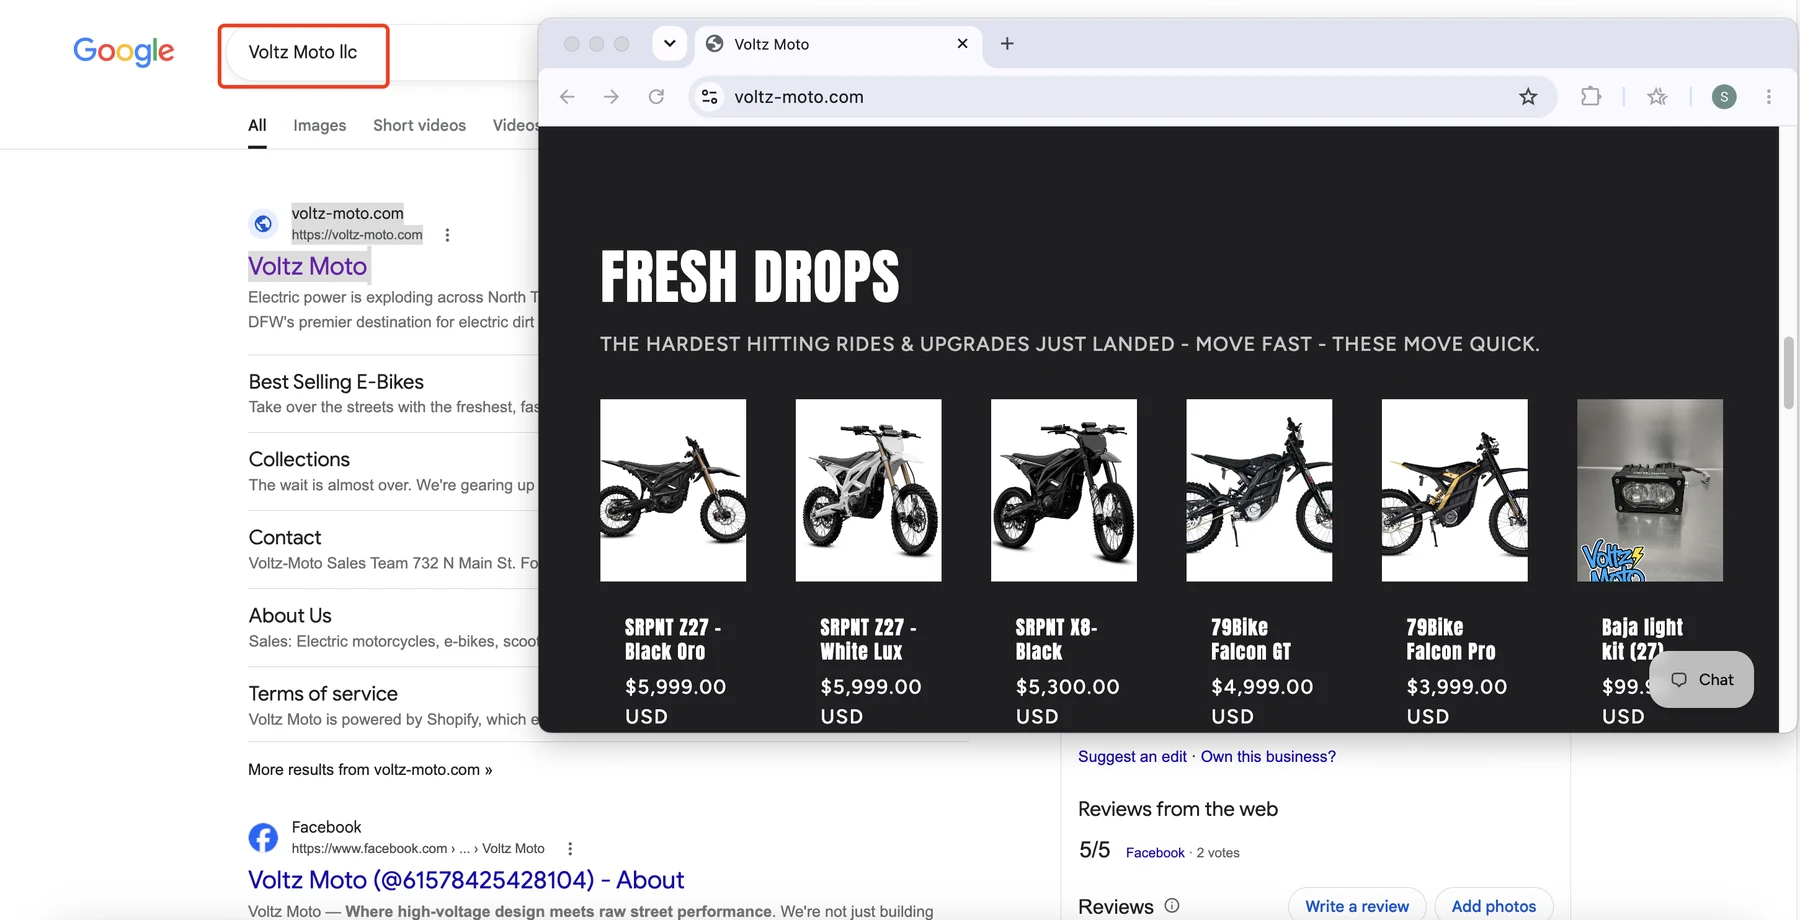Open 79Bike Falcon GT product image
Image resolution: width=1800 pixels, height=920 pixels.
[x=1259, y=490]
